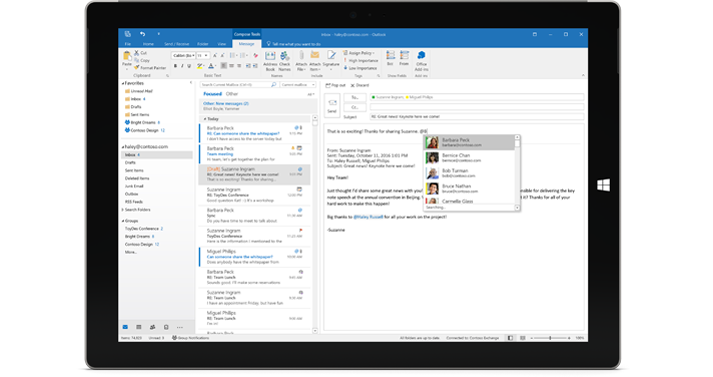Click the To... recipients button

click(x=355, y=97)
